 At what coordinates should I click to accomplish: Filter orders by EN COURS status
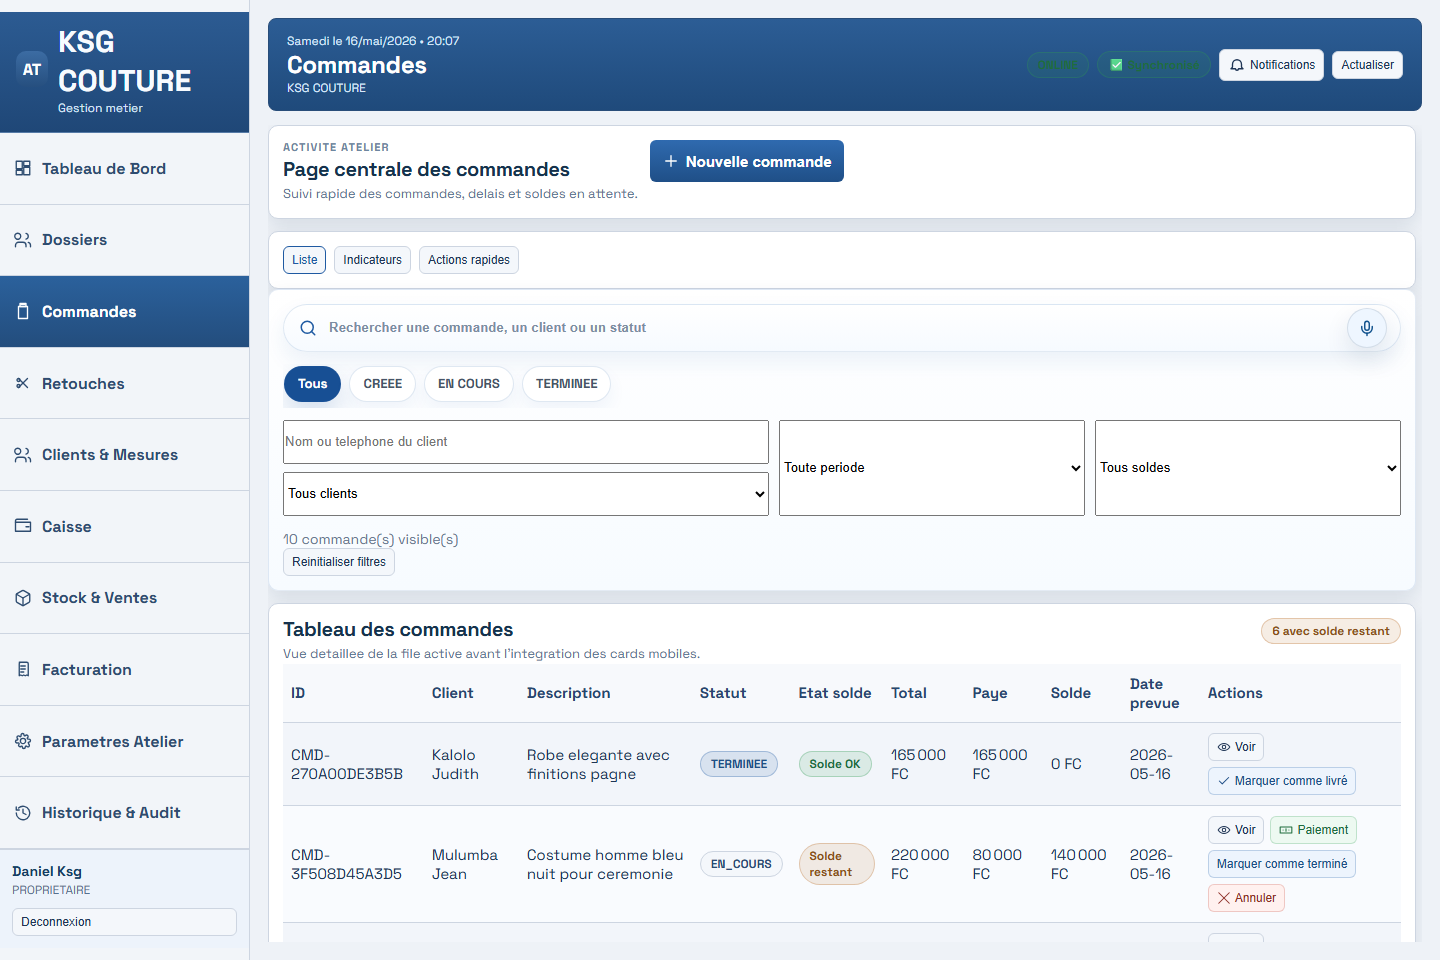point(469,384)
